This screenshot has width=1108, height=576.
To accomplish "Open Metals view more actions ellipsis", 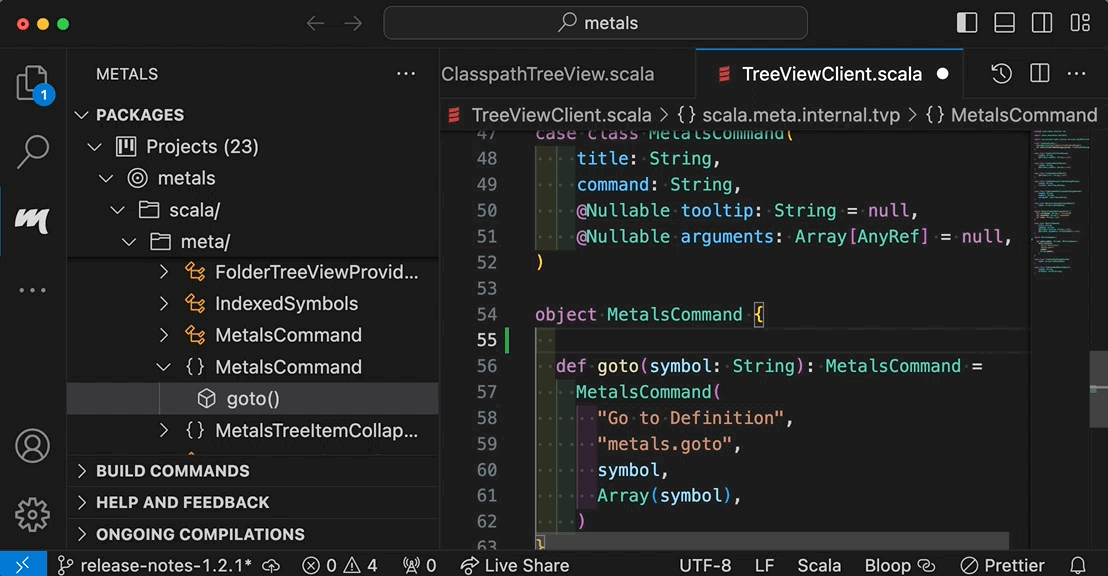I will click(x=406, y=74).
